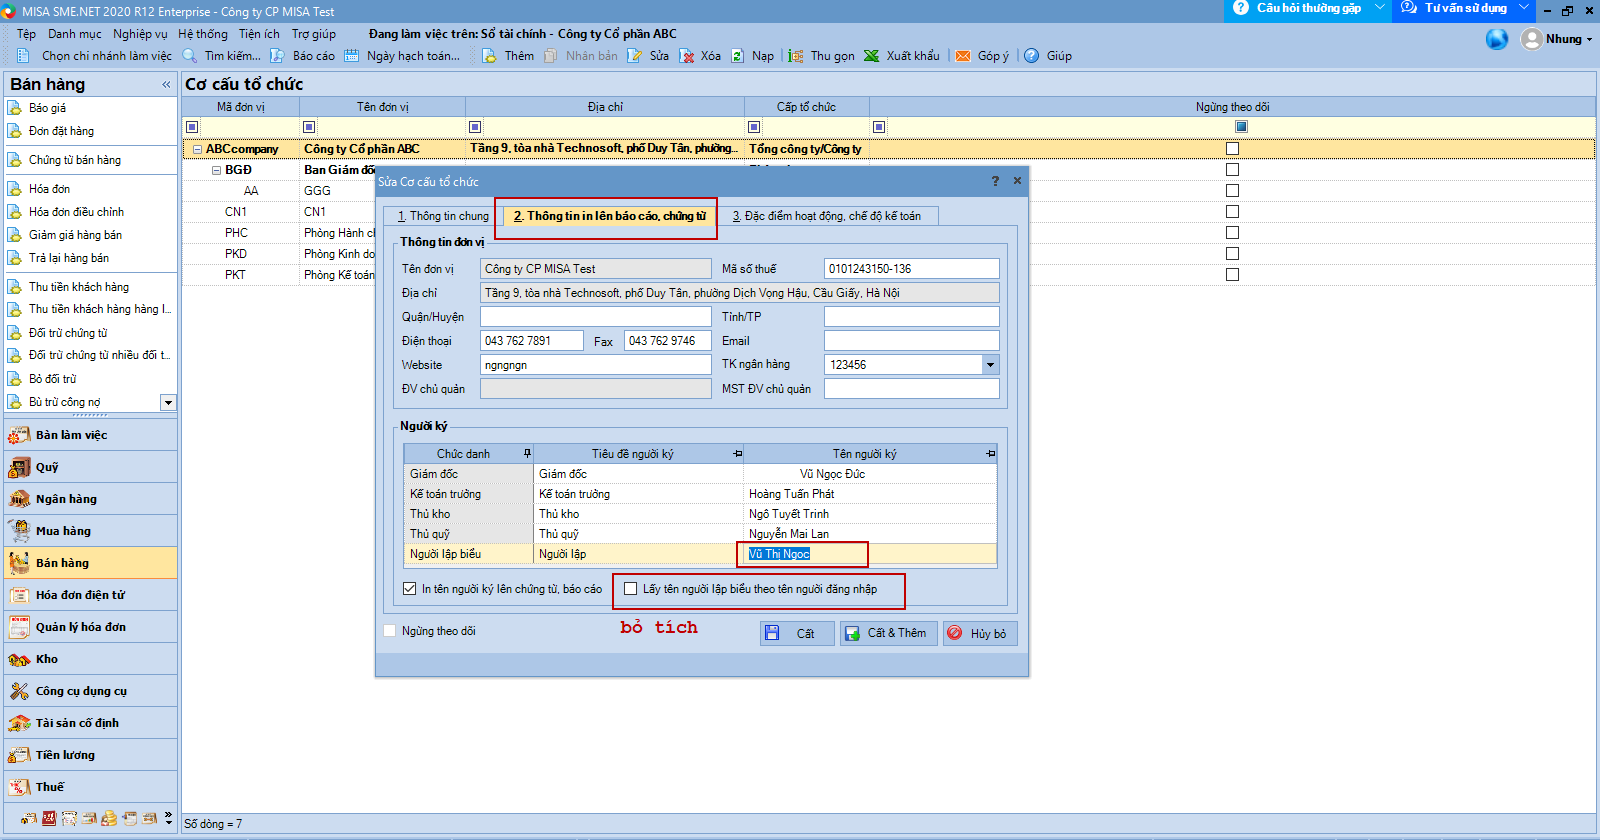This screenshot has width=1600, height=840.
Task: Open the Nghiệp vụ menu
Action: 140,34
